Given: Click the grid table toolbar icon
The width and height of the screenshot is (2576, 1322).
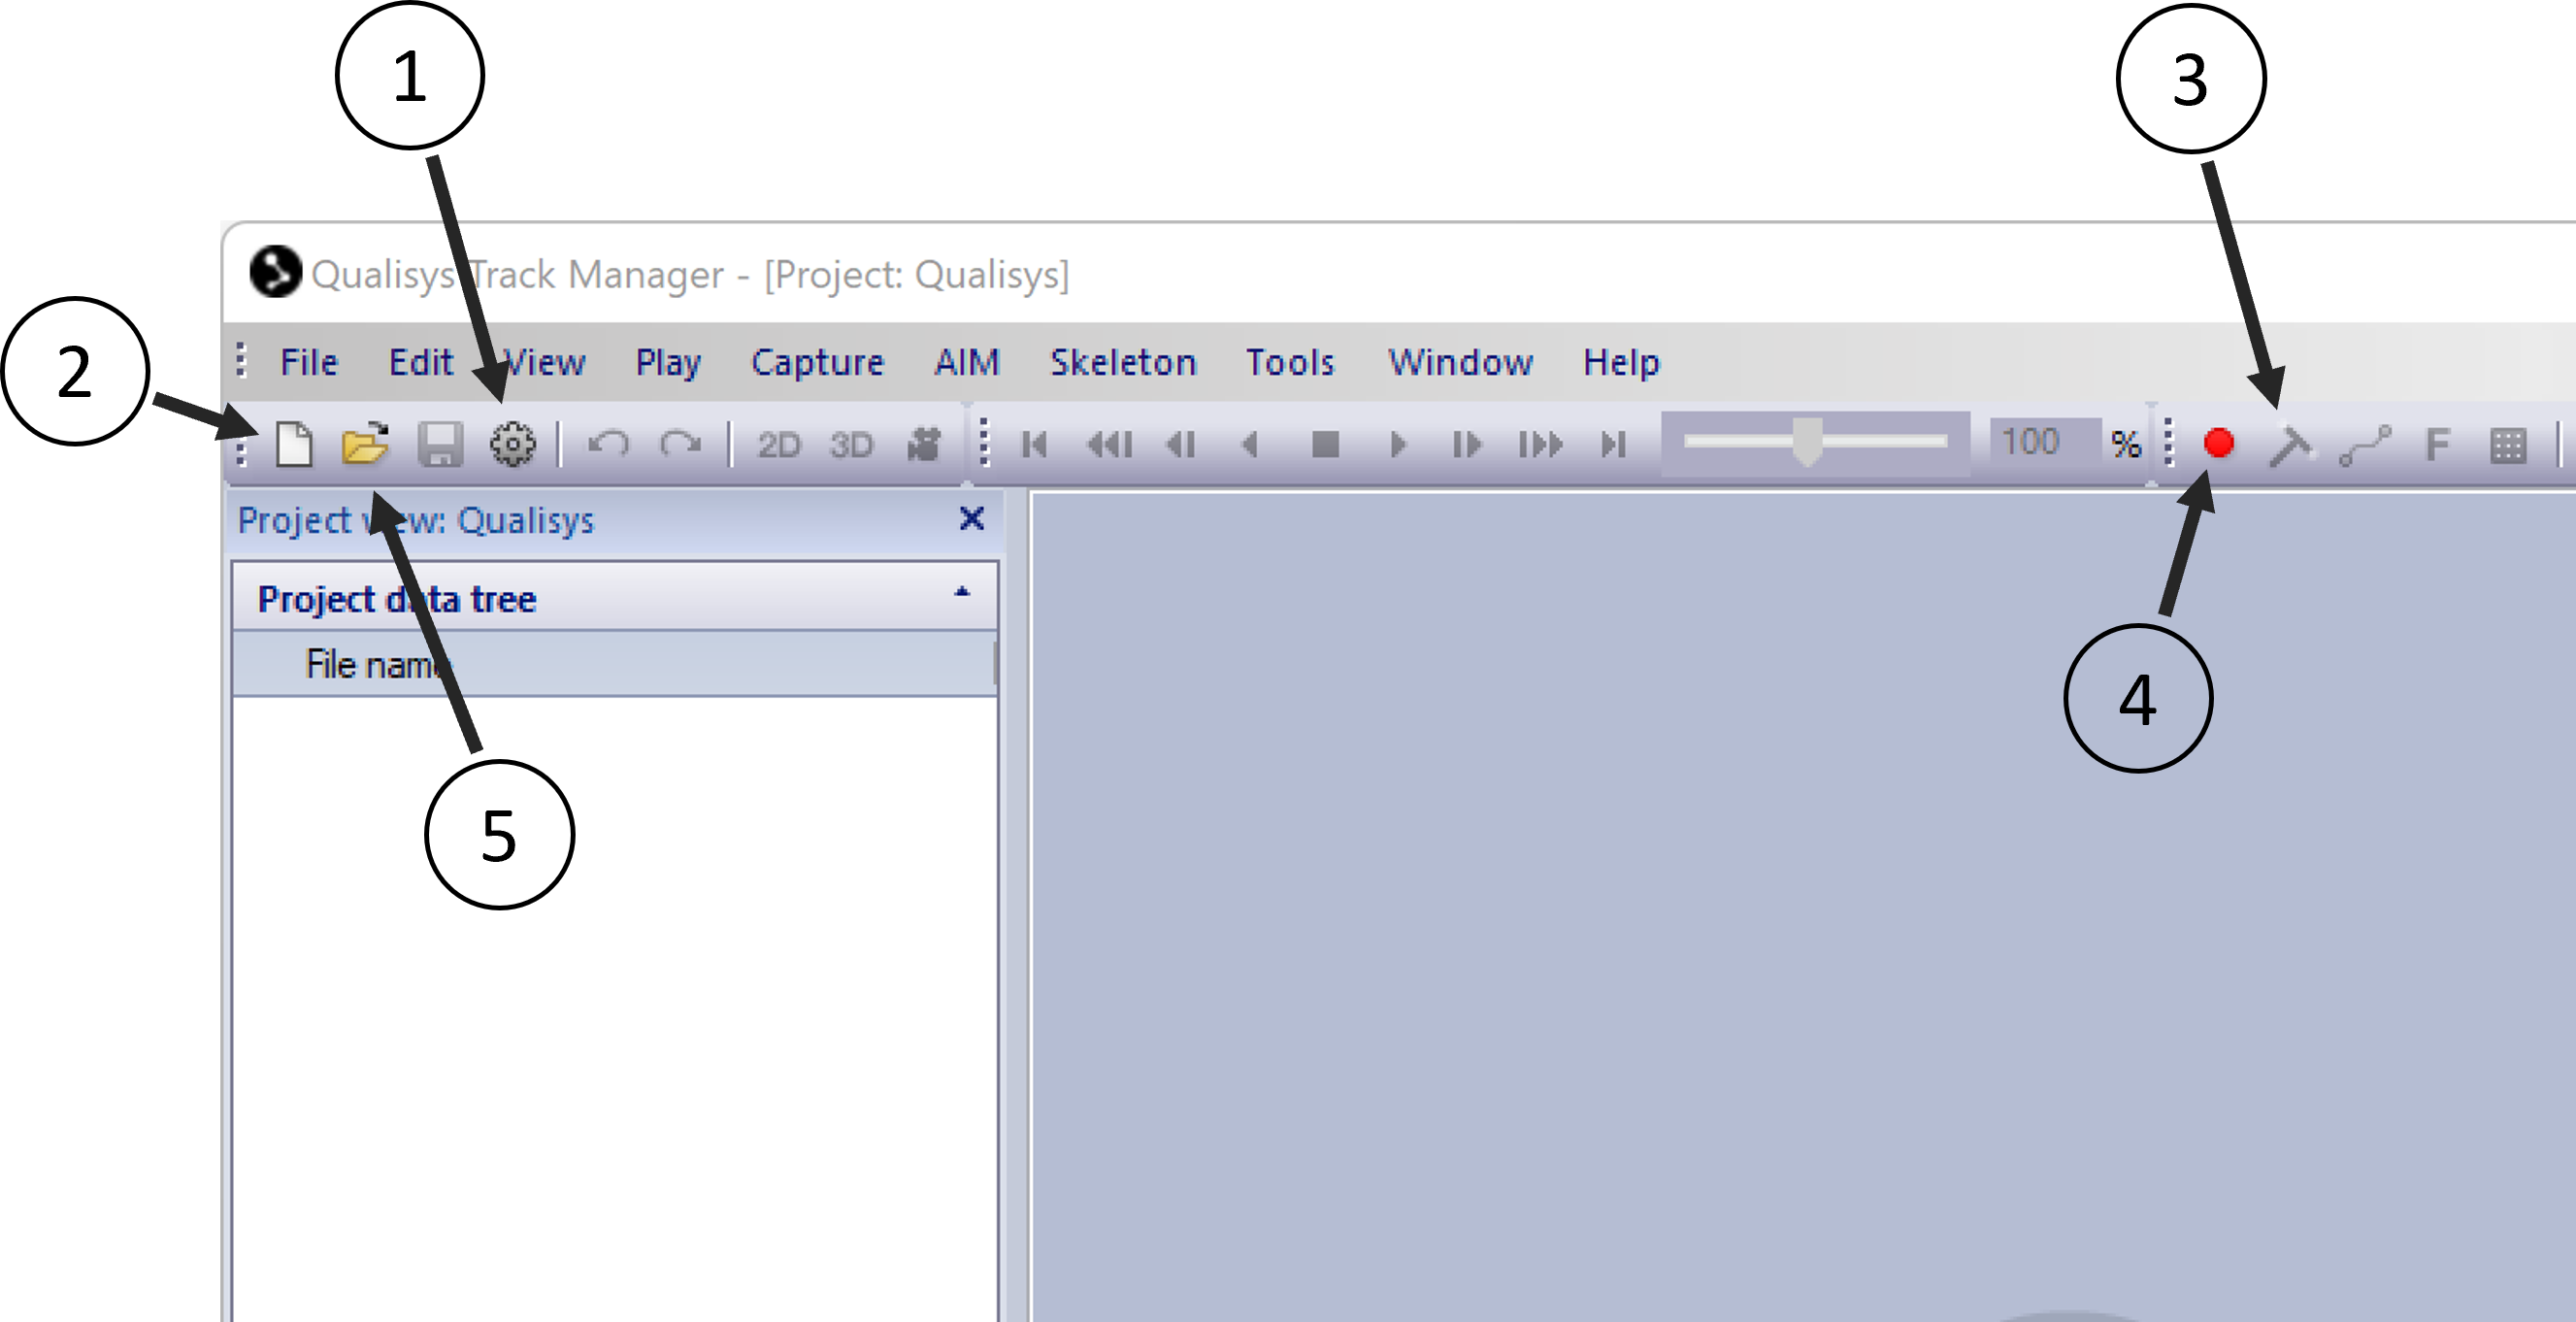Looking at the screenshot, I should point(2508,445).
